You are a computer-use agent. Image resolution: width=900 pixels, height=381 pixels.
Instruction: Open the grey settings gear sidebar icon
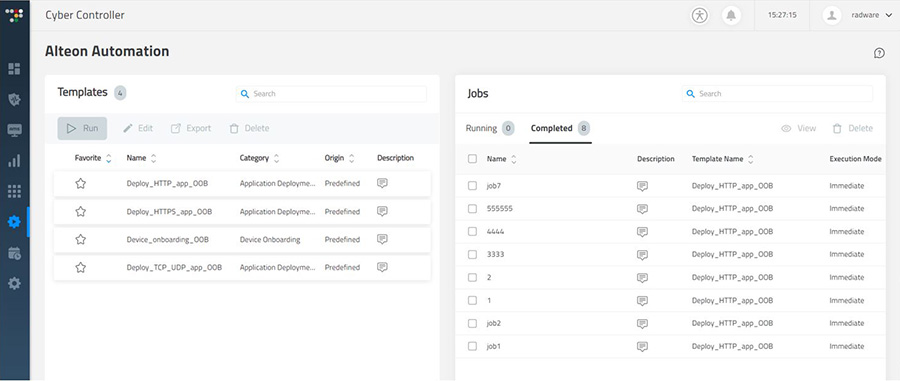14,283
